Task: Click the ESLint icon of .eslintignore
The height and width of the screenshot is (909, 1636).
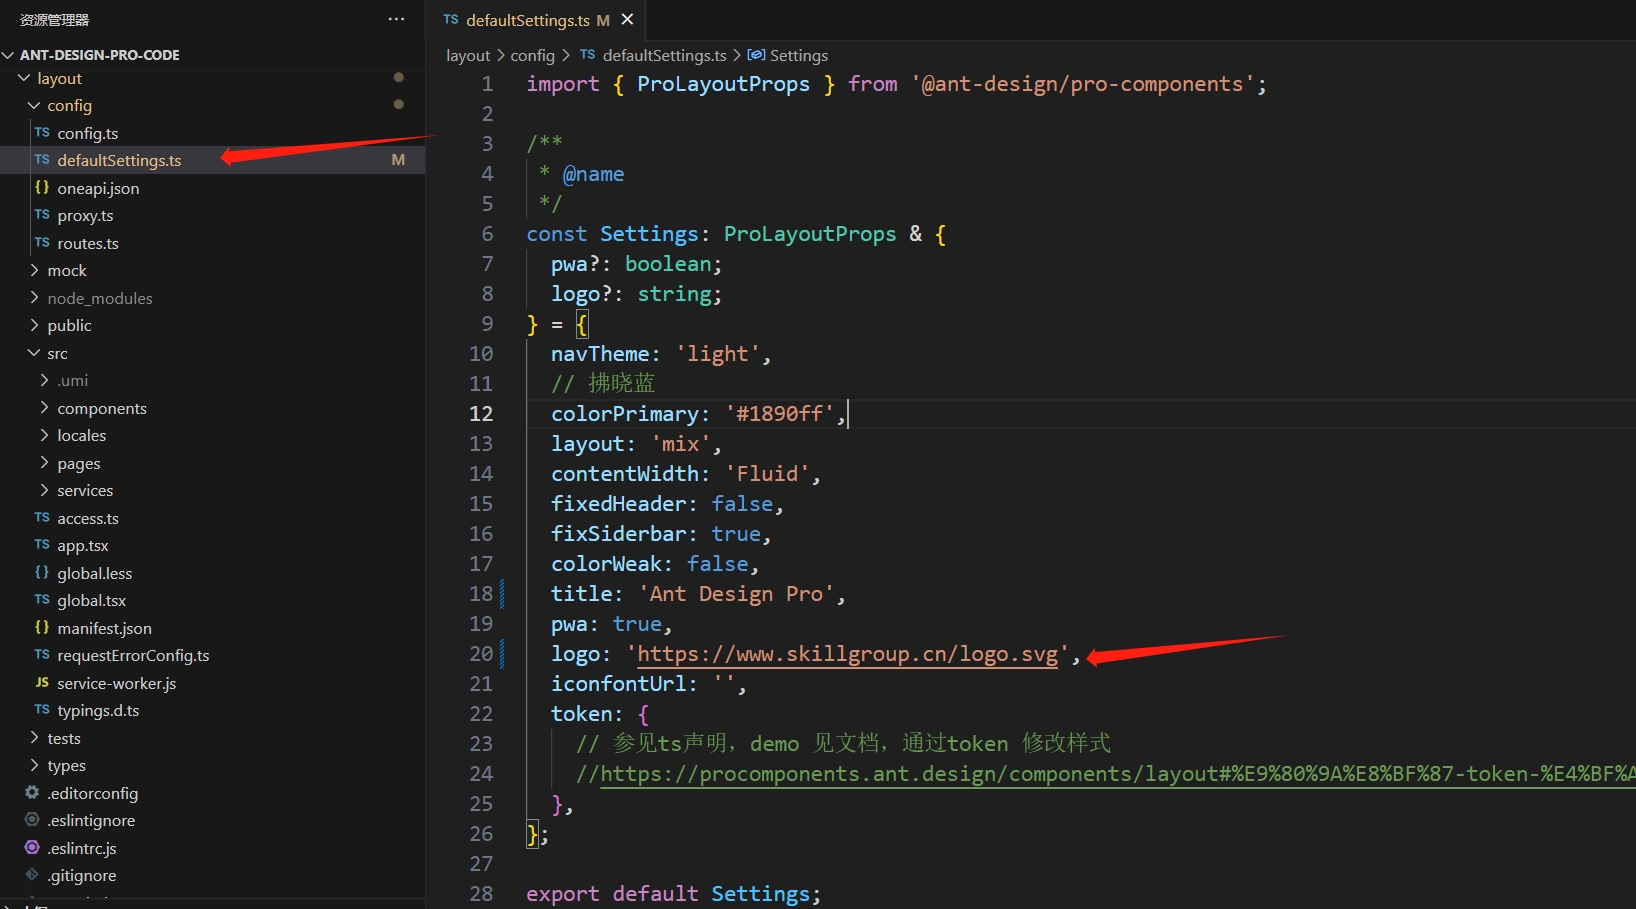Action: pyautogui.click(x=32, y=820)
